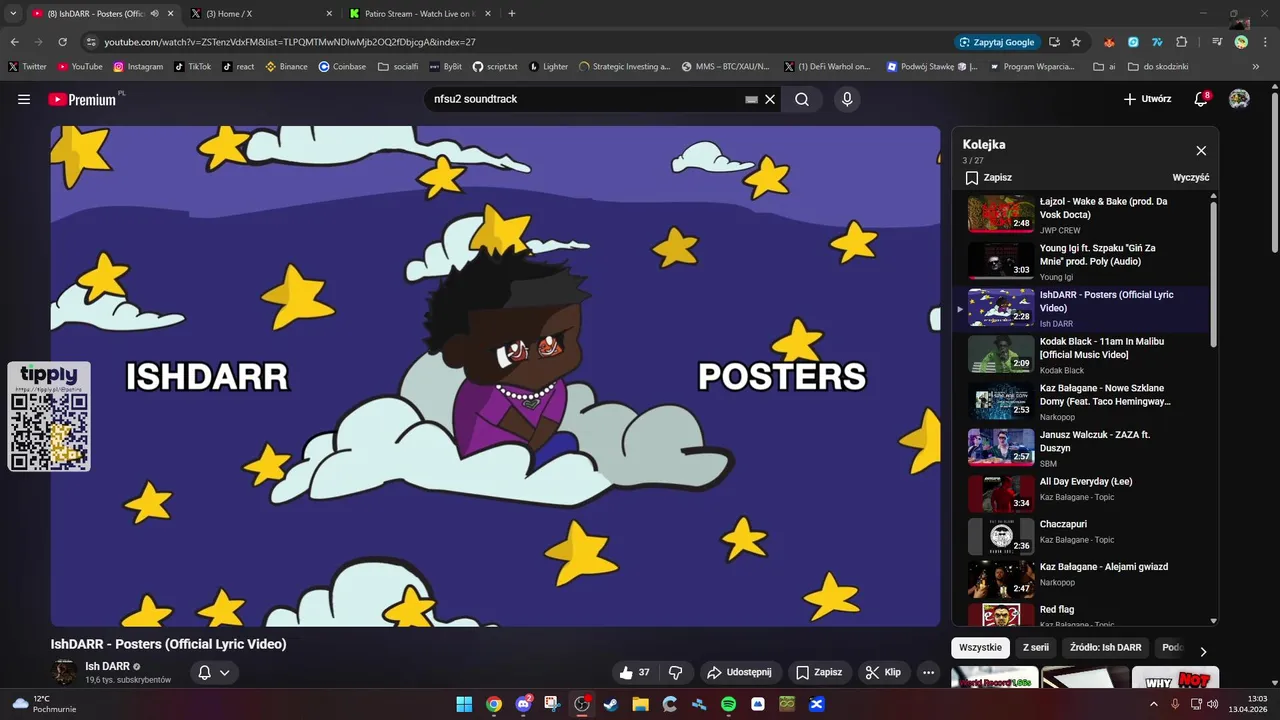Open Chrome media controls icon

1217,42
